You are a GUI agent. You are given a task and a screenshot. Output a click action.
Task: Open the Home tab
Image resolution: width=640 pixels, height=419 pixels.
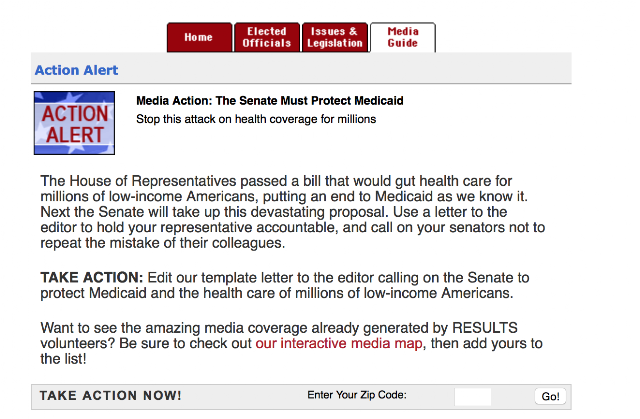pyautogui.click(x=199, y=38)
